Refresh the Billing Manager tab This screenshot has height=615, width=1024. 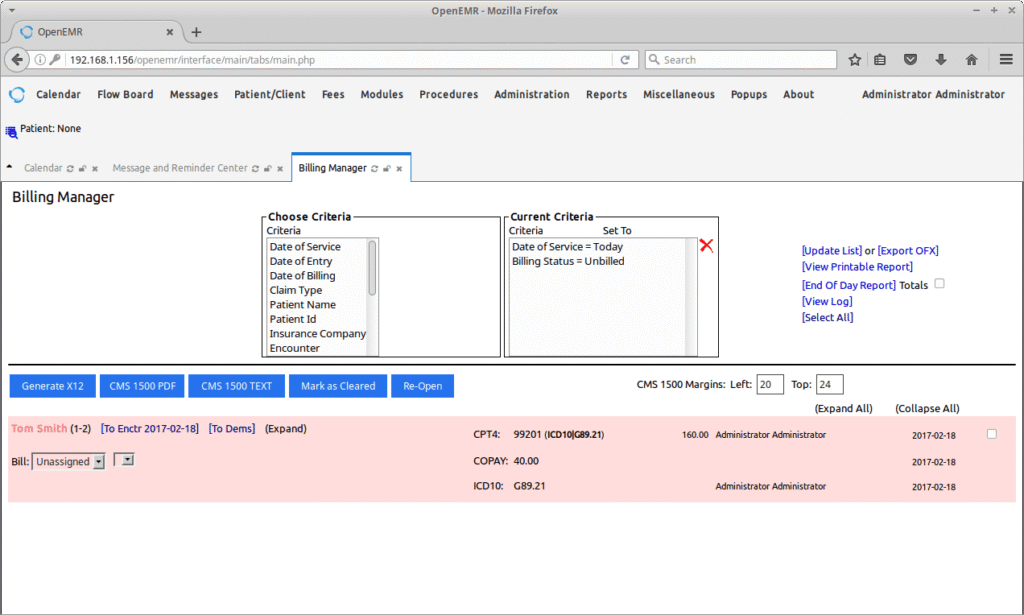(x=374, y=168)
